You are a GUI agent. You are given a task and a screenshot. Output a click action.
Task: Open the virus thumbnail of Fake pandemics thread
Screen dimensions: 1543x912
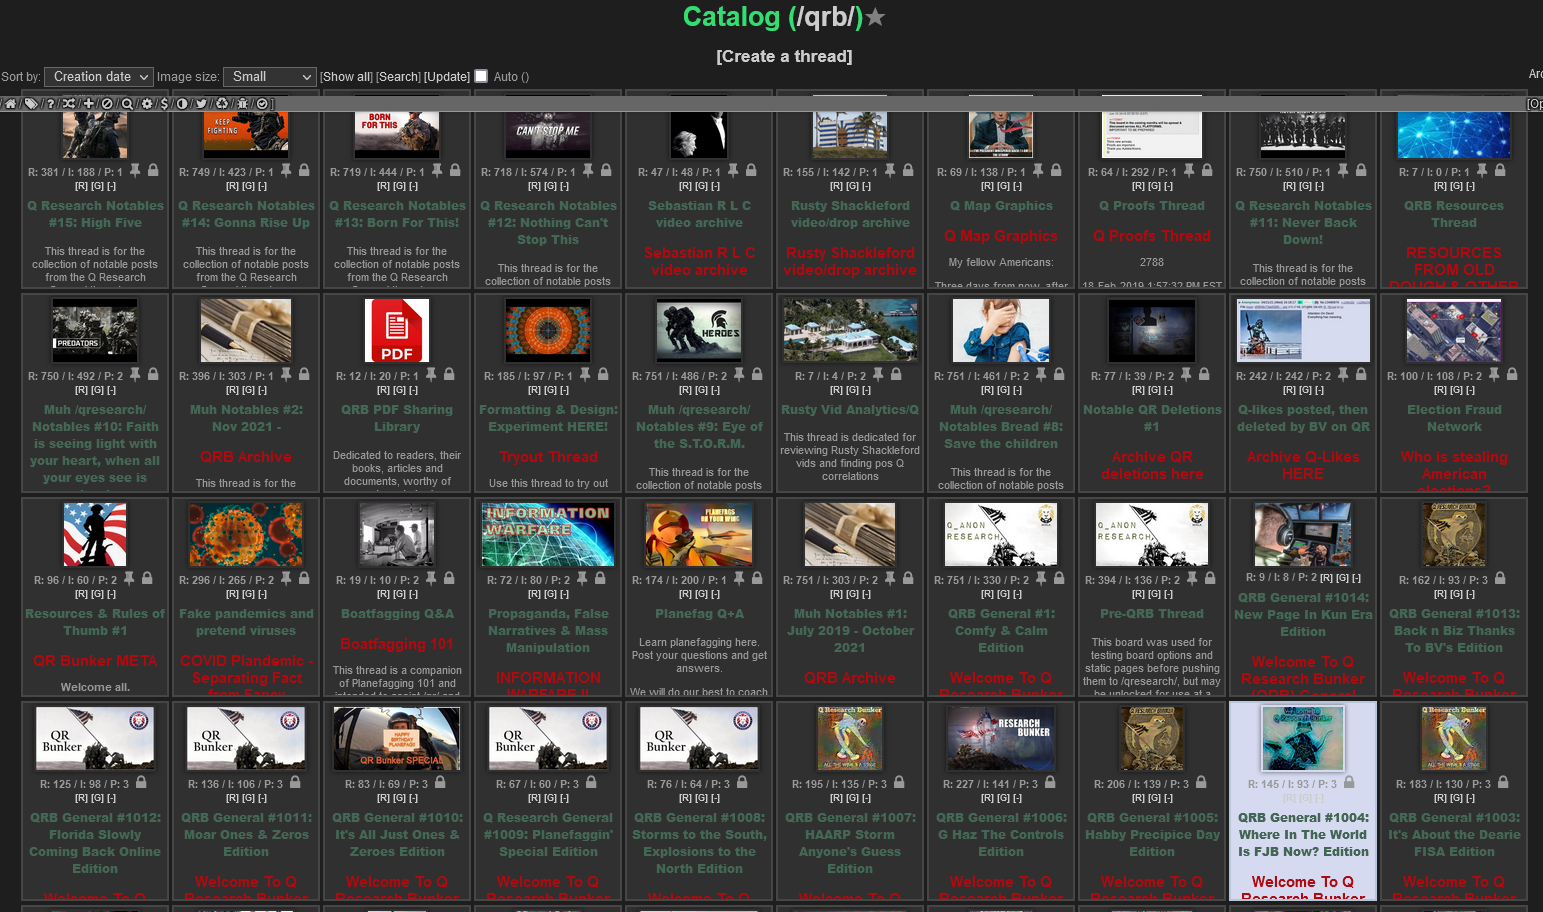[x=246, y=535]
